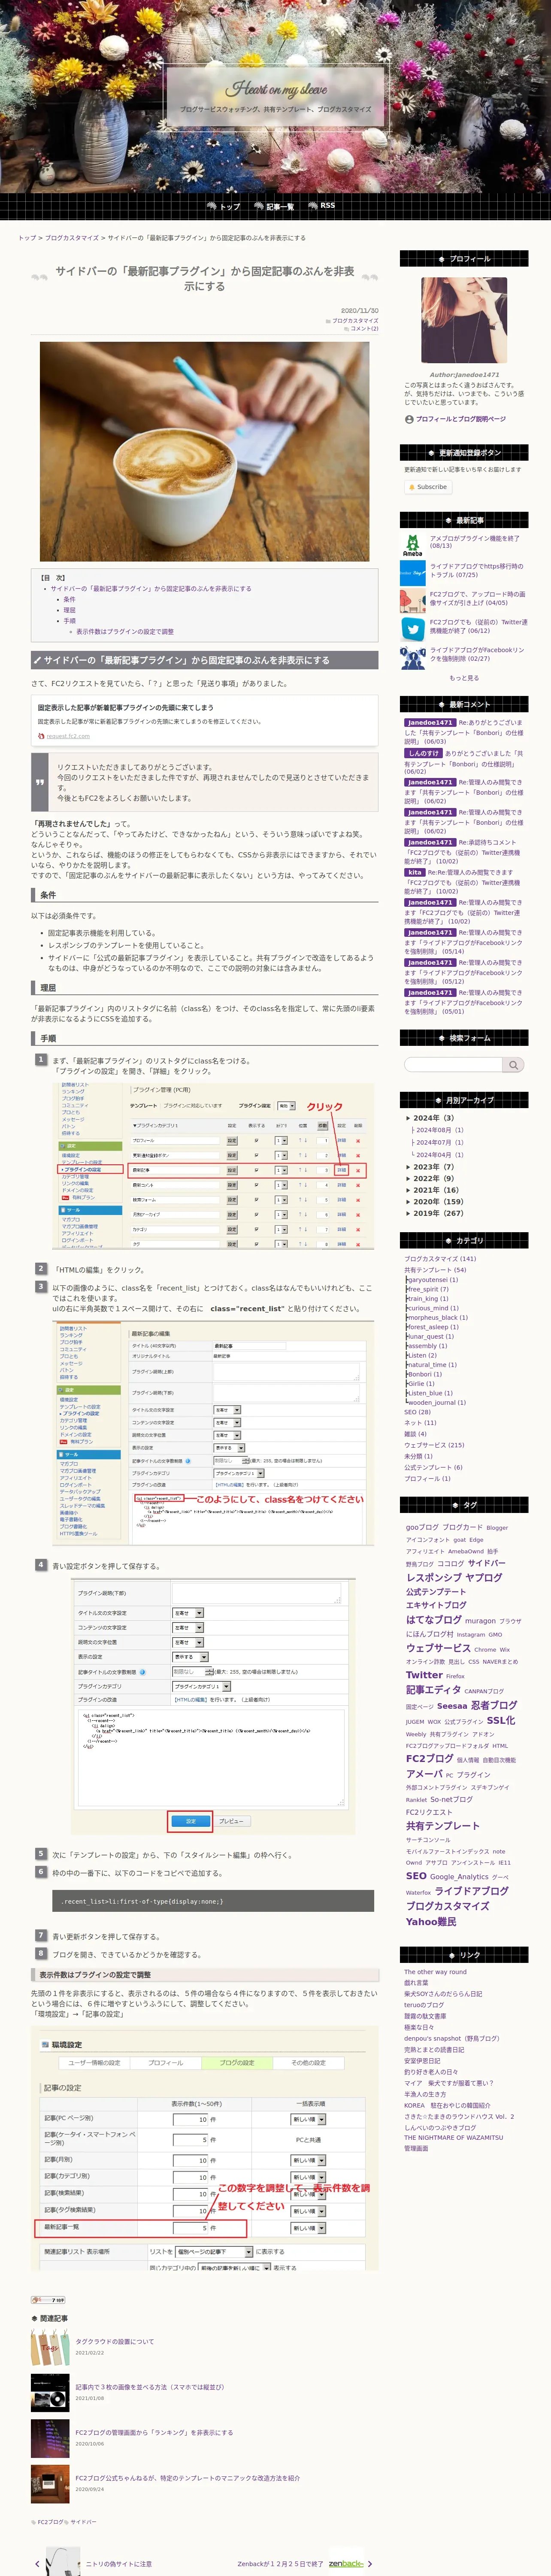
Task: Click the サイドバー tag below related articles
Action: coord(83,2522)
